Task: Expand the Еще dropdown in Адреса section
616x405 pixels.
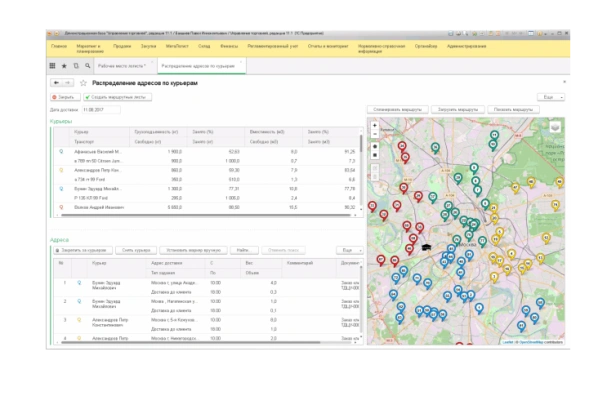Action: (x=349, y=249)
